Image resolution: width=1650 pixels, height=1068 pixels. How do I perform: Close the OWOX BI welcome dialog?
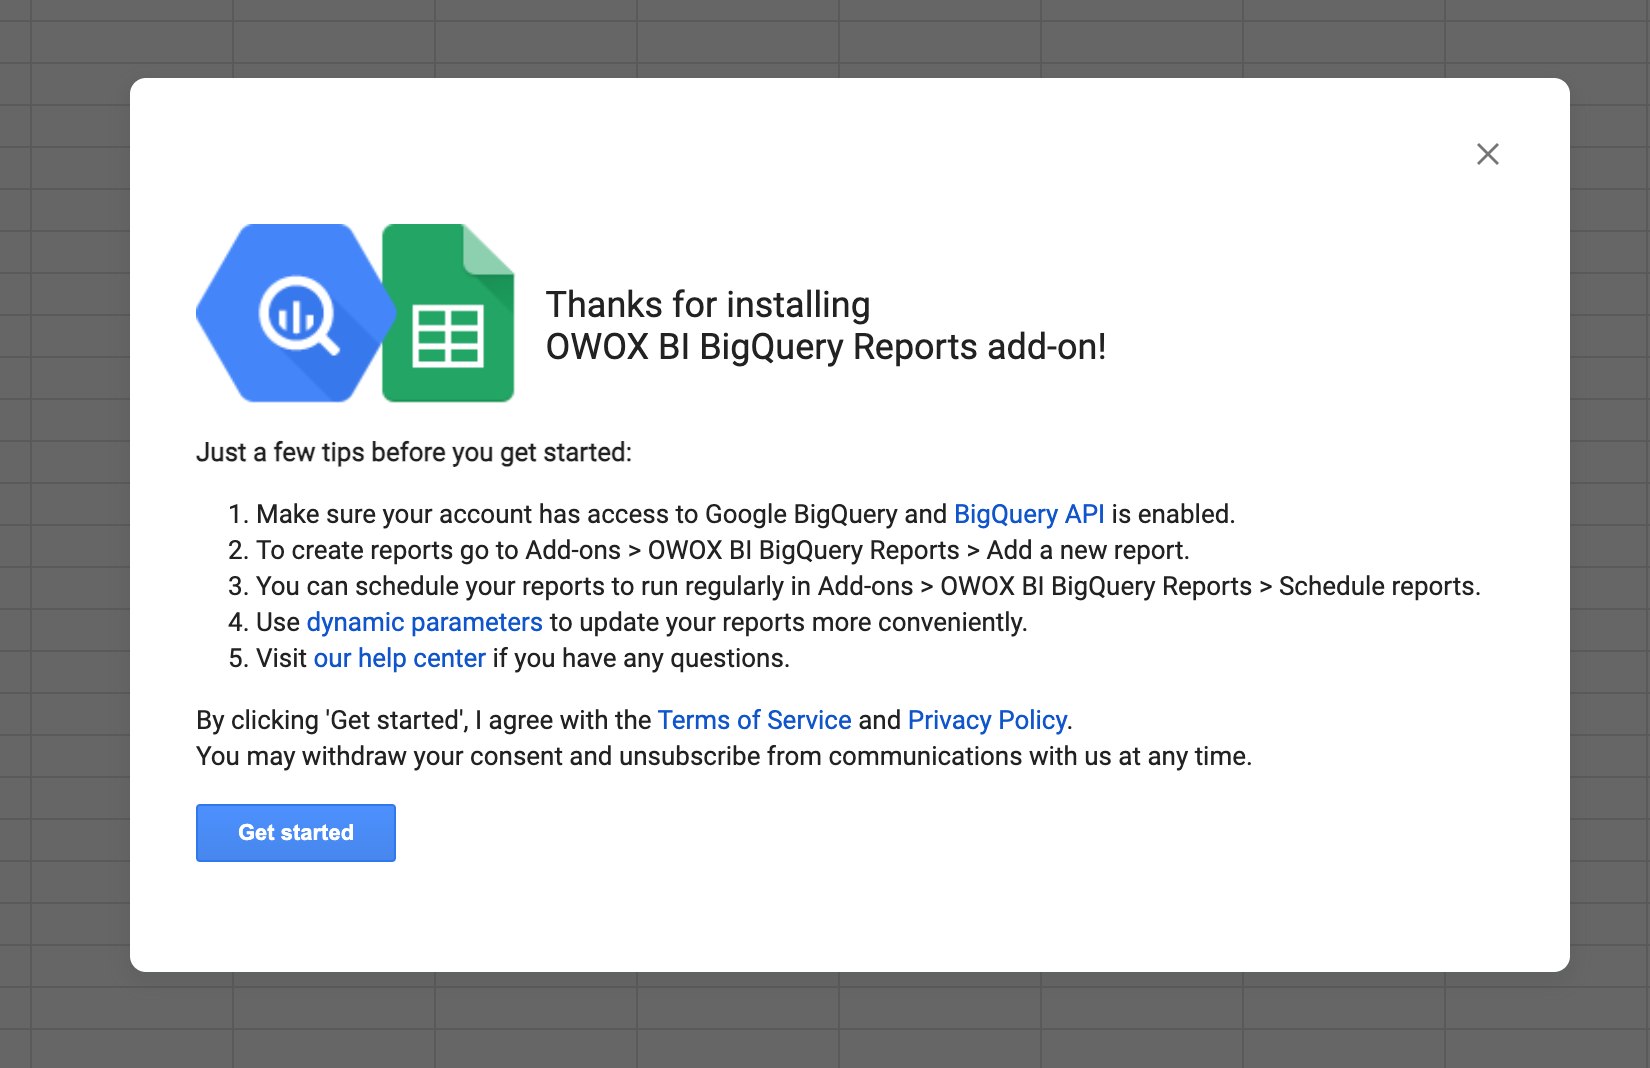click(1488, 154)
